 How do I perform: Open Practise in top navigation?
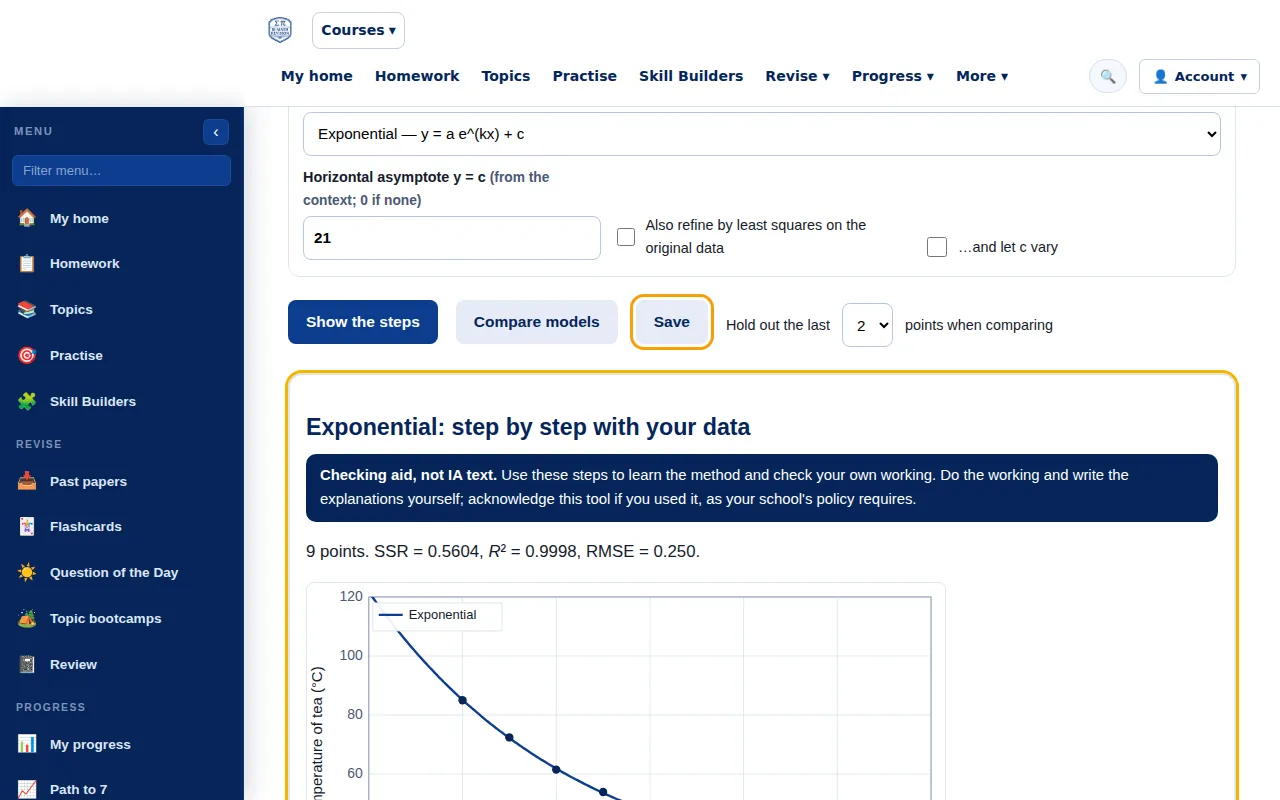click(585, 76)
